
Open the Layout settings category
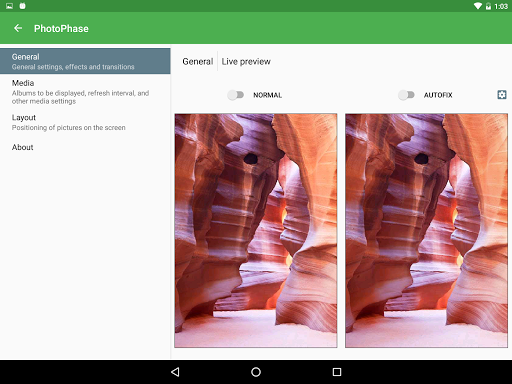[x=85, y=122]
